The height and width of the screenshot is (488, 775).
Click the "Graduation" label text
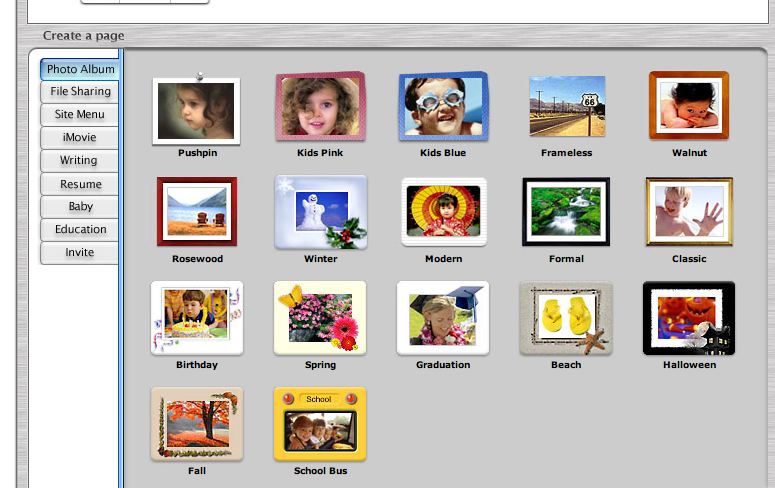tap(443, 365)
